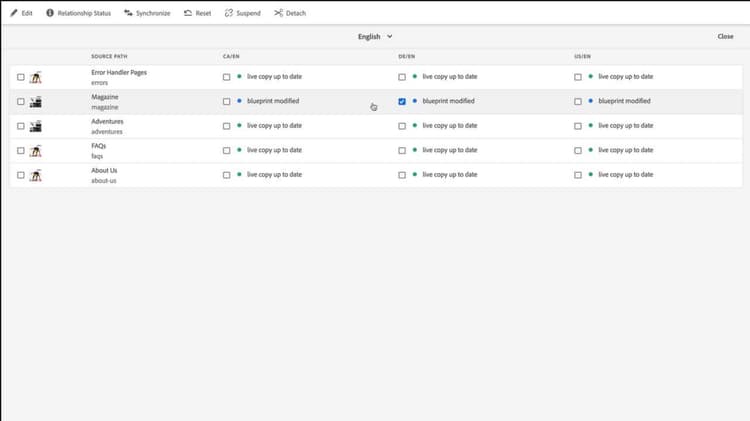The image size is (750, 421).
Task: Open Relationship Status info icon
Action: 50,13
